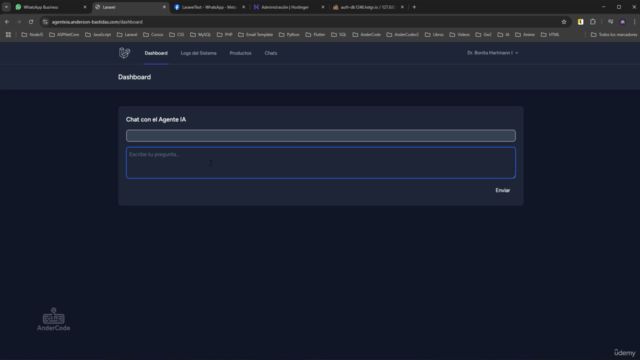Expand the Dr. Bonita Hartmann user menu
This screenshot has width=640, height=360.
[493, 53]
